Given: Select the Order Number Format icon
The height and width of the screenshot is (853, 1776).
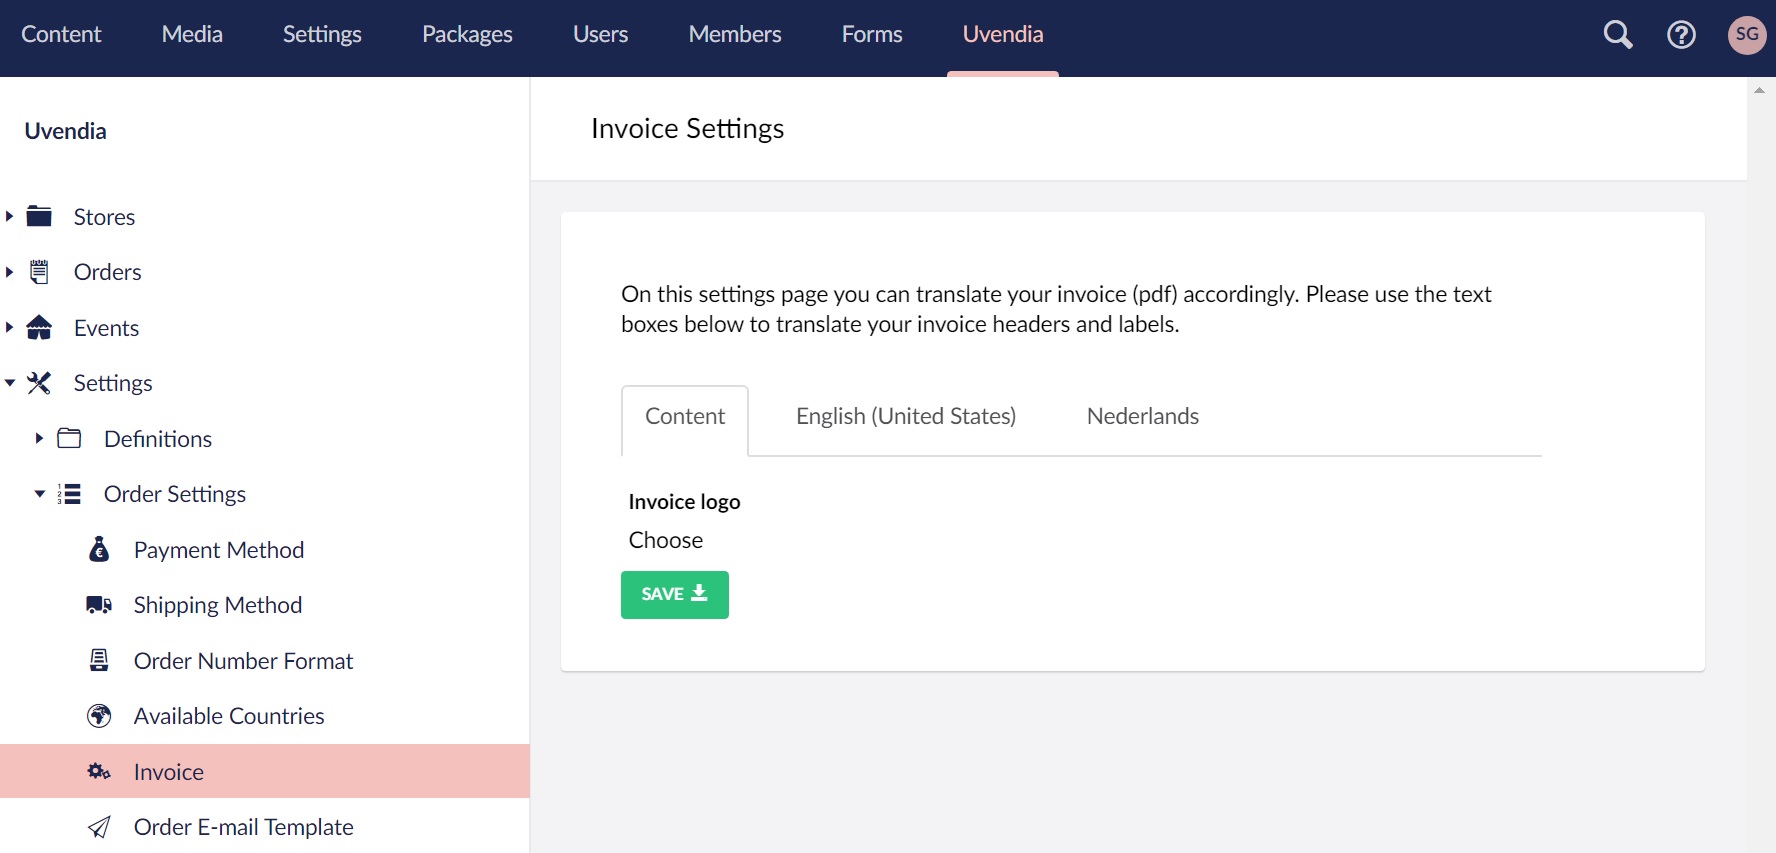Looking at the screenshot, I should [x=99, y=660].
